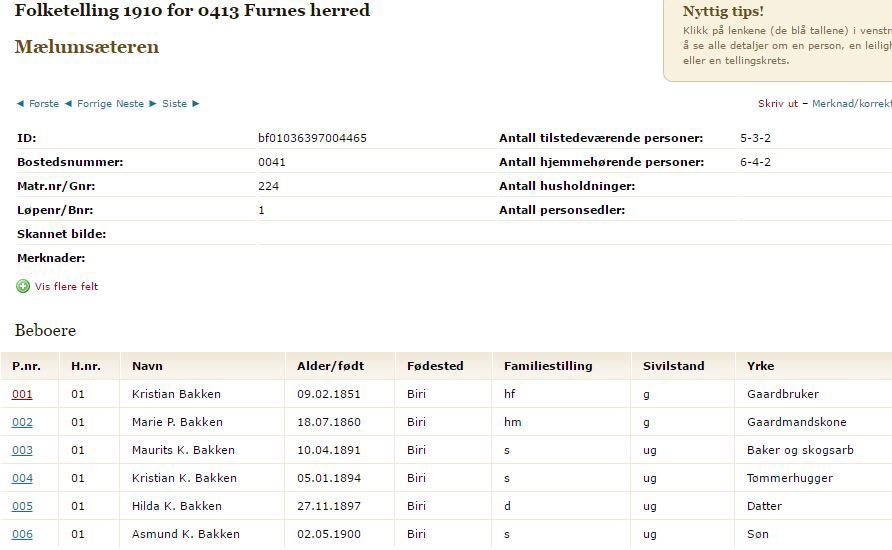Open person 006 Asmund K. Bakken
The height and width of the screenshot is (550, 892).
(22, 534)
